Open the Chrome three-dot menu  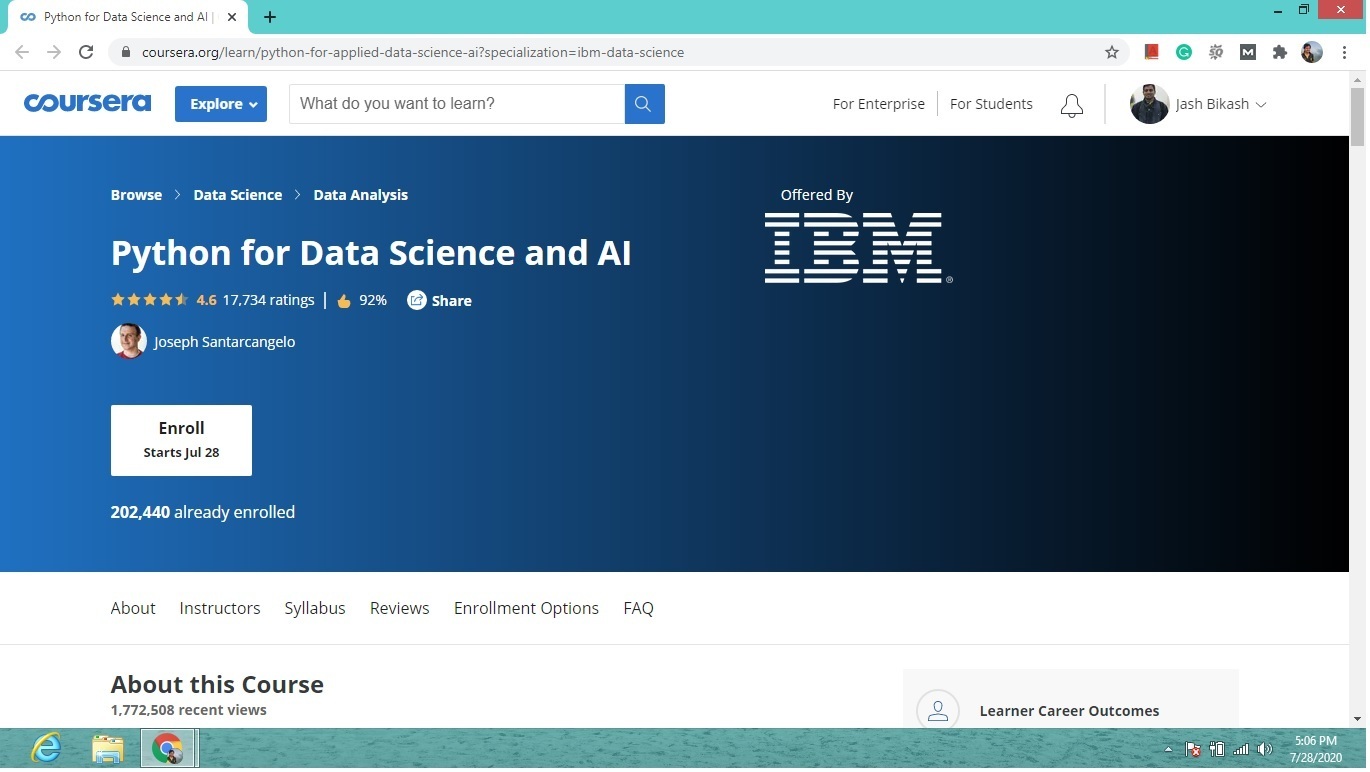[1344, 52]
